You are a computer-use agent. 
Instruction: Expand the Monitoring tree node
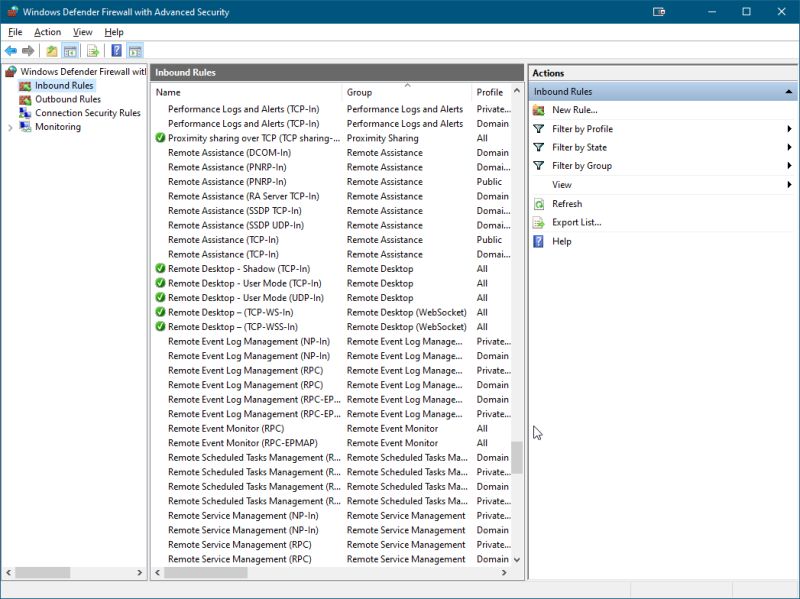tap(10, 128)
